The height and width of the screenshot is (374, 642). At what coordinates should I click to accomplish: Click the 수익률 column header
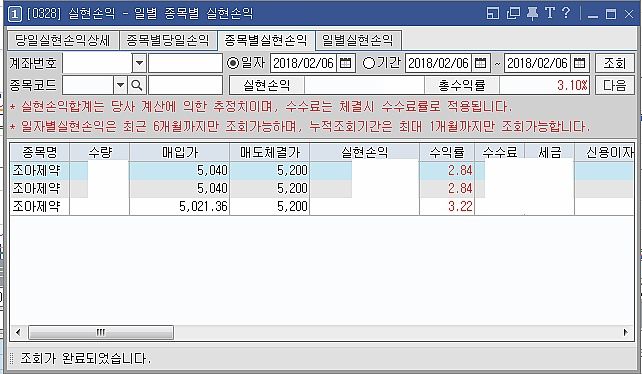[447, 152]
